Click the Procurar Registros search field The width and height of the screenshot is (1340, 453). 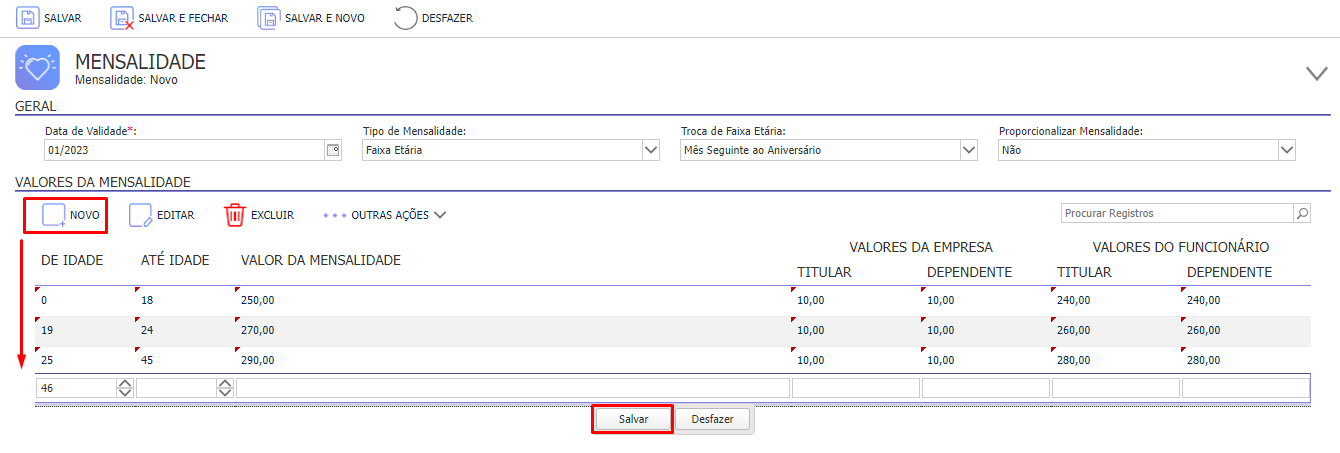1177,213
